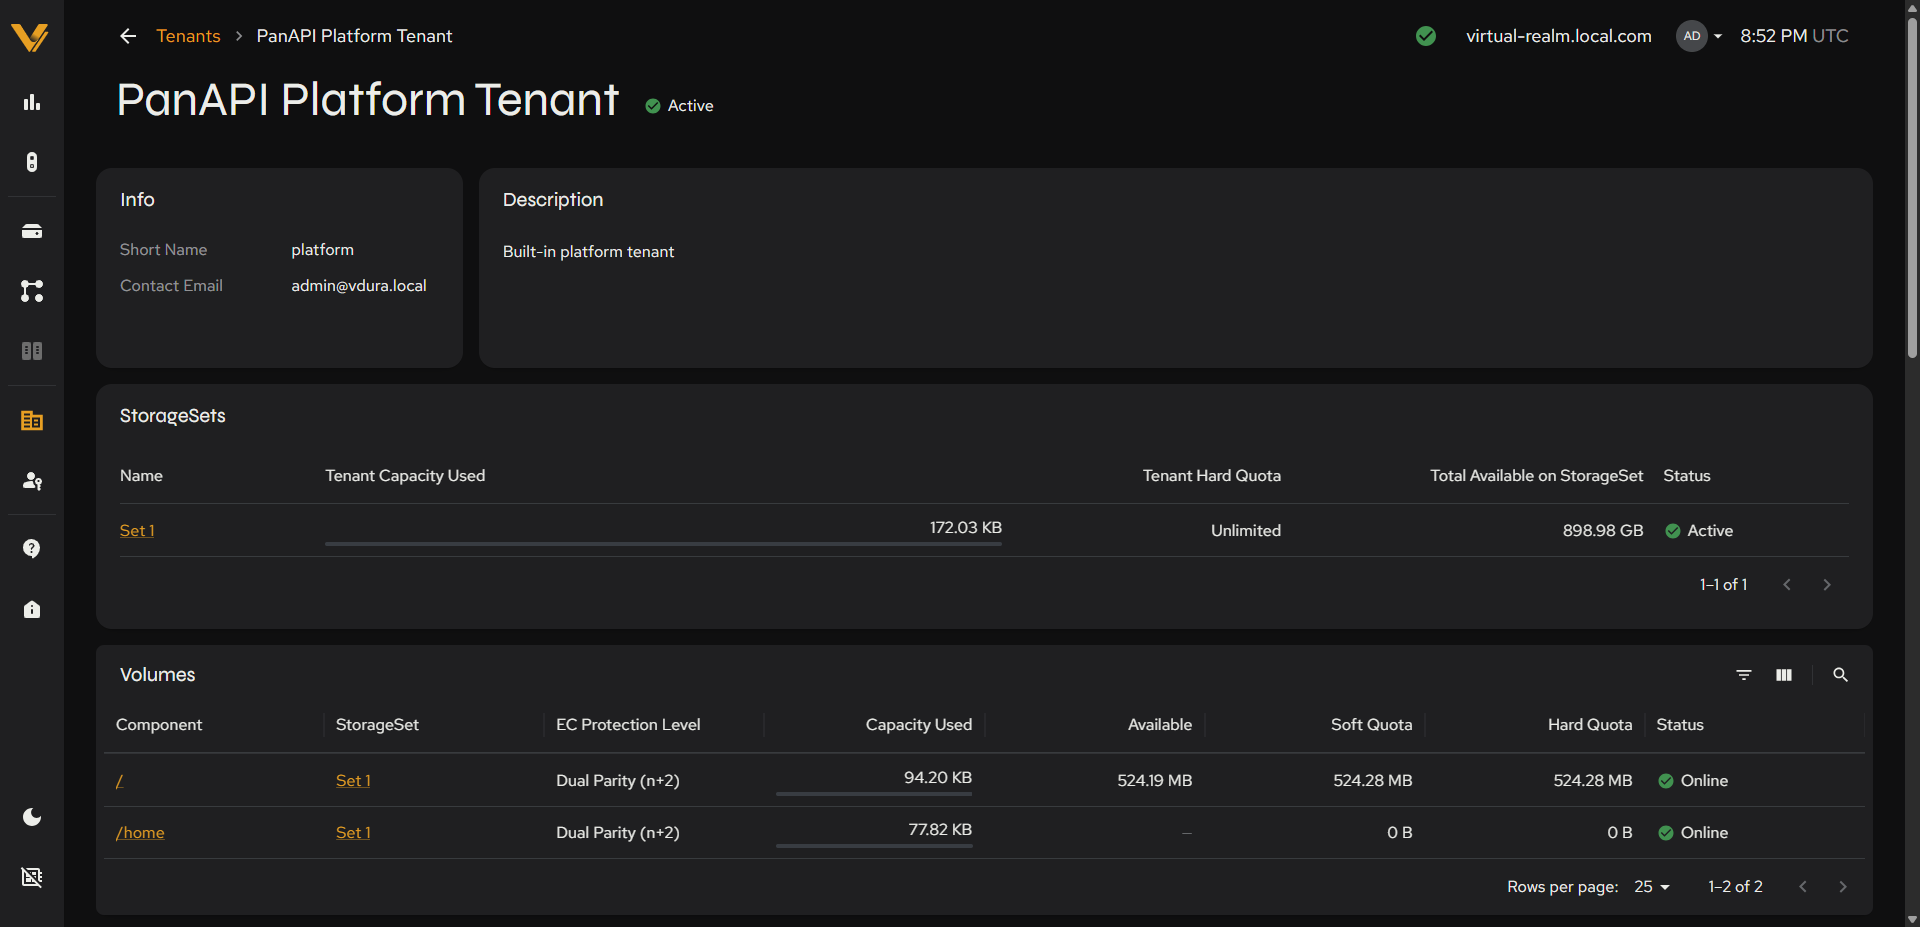Open the / volume link
The height and width of the screenshot is (927, 1920).
tap(119, 781)
